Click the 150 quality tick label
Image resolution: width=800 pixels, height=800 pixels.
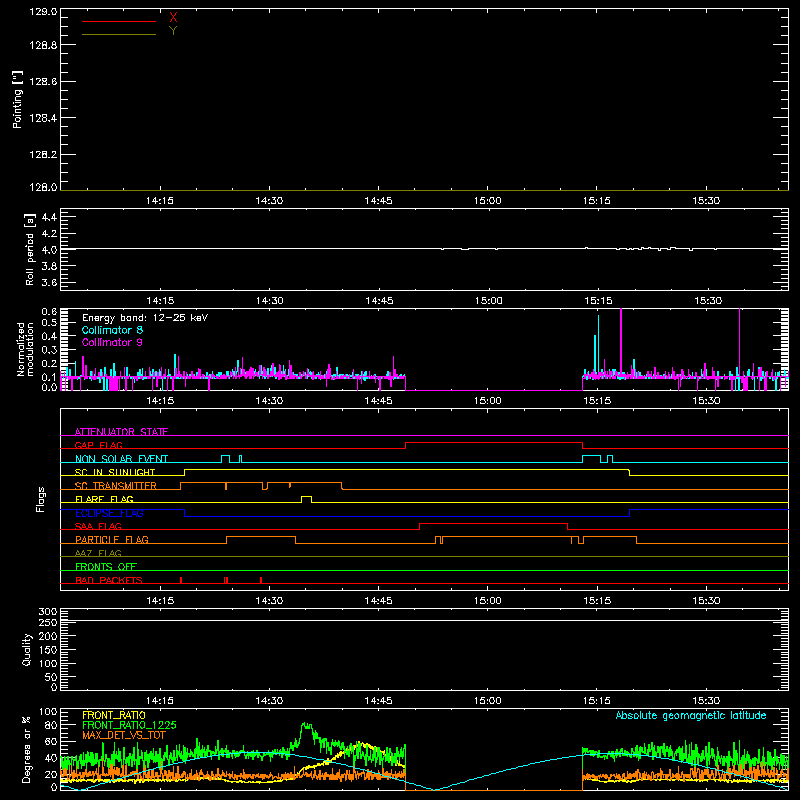[x=47, y=650]
